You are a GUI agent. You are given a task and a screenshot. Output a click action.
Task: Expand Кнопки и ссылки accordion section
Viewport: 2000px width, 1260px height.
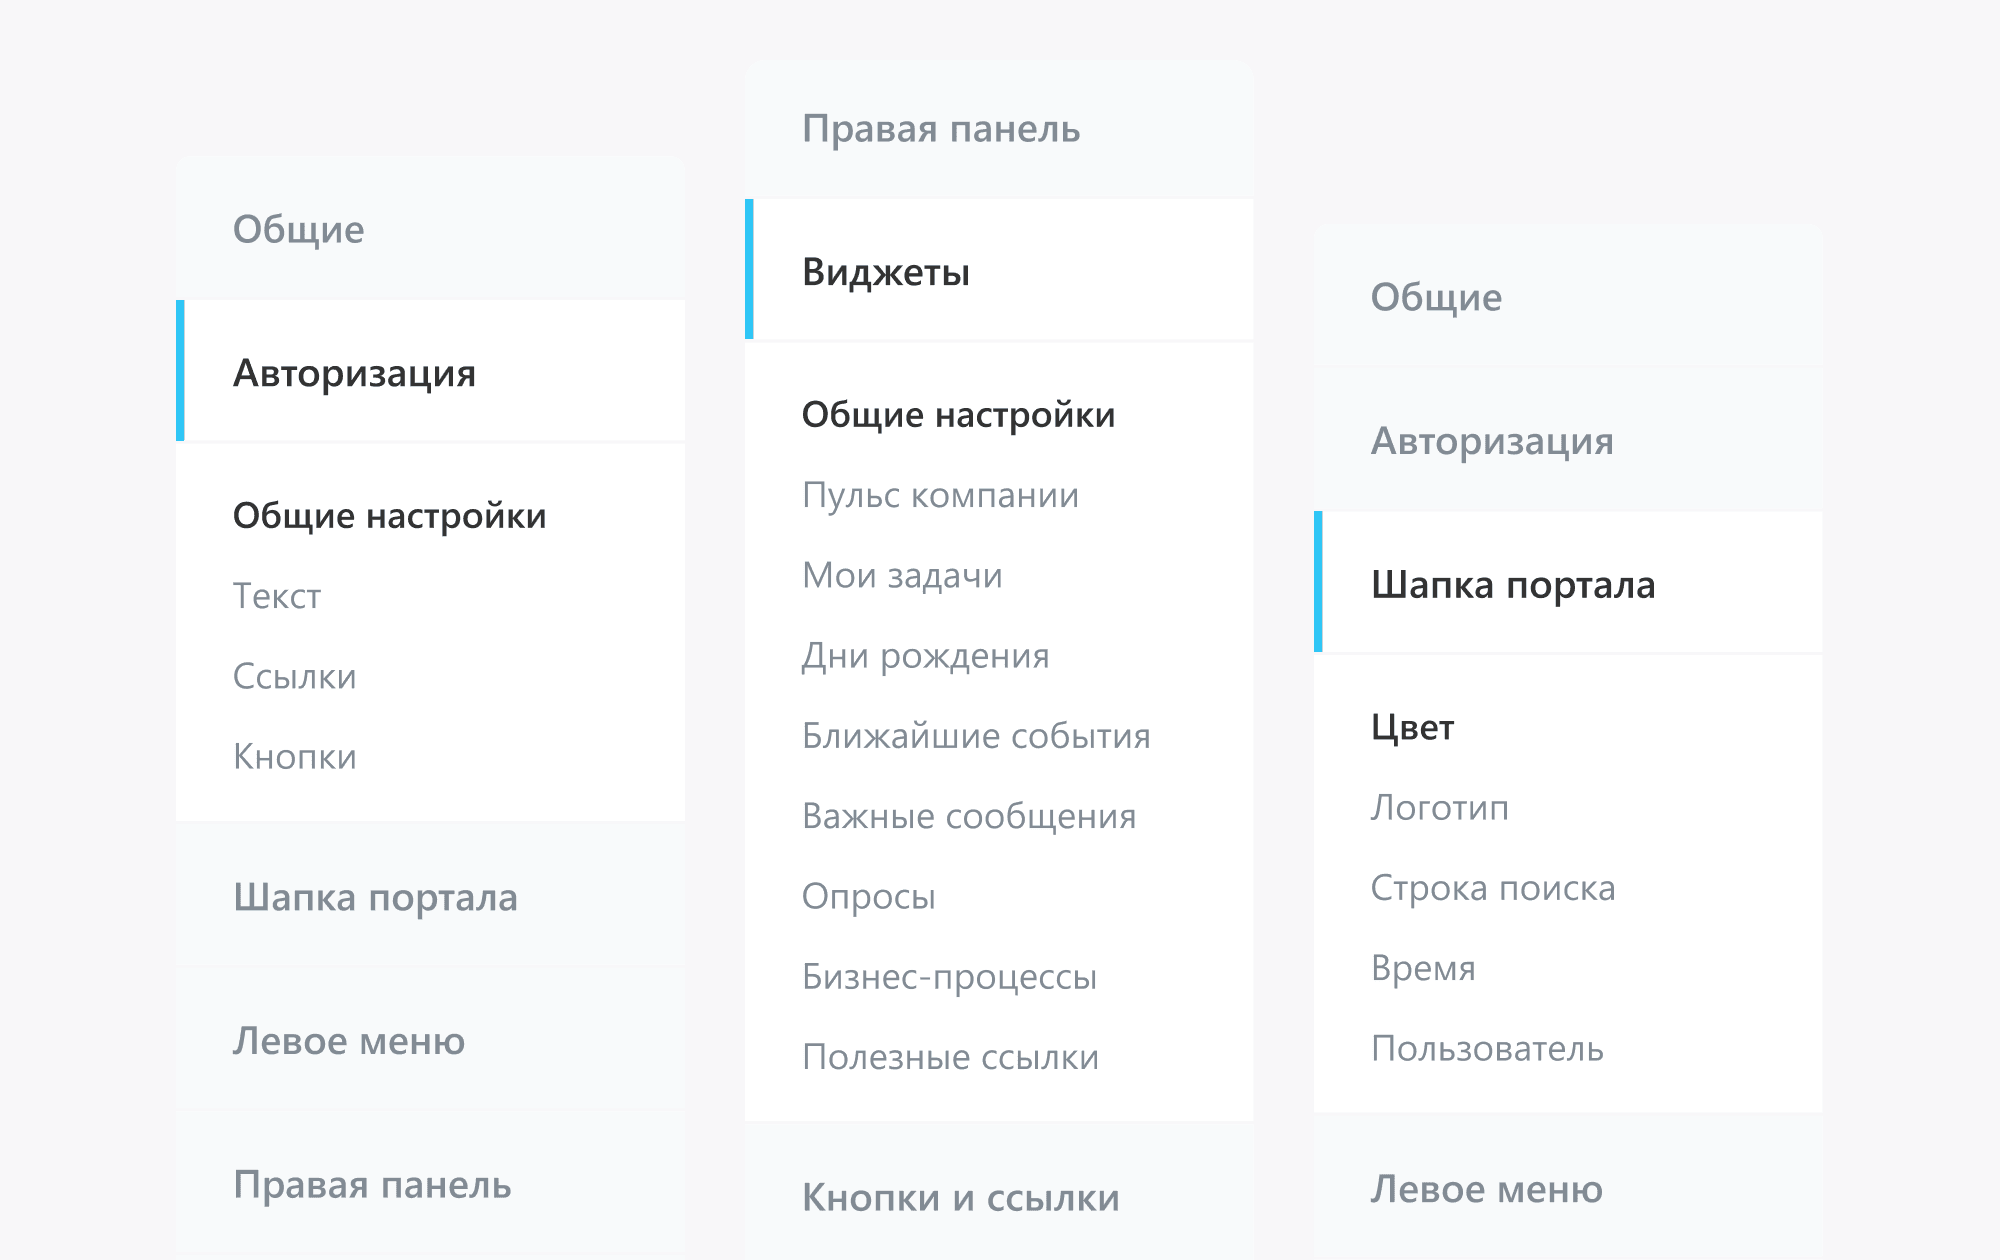960,1197
